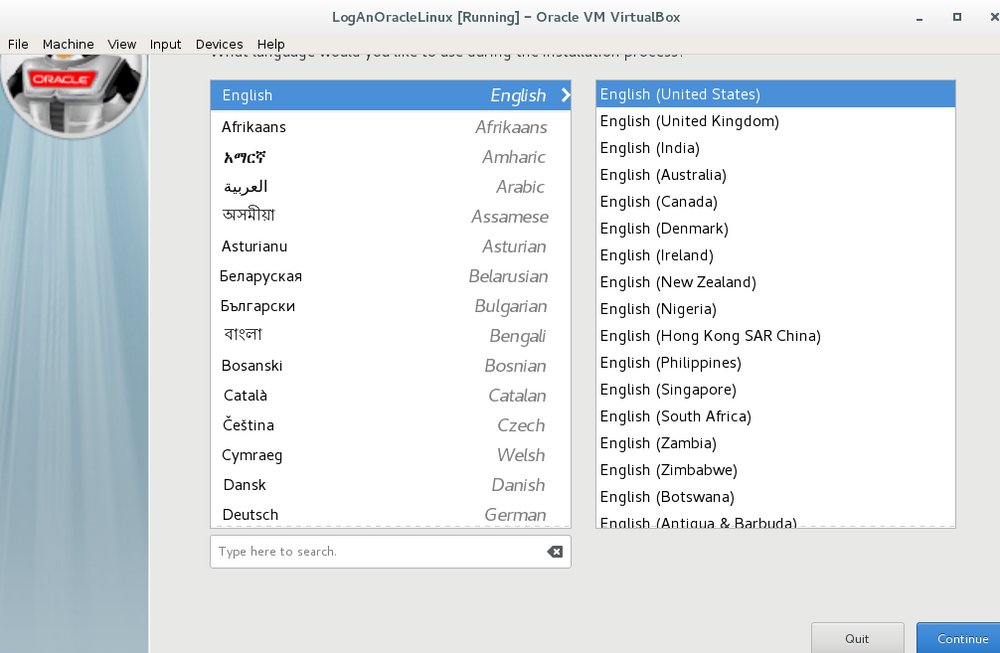Click the arrow beside selected English language
The image size is (1000, 653).
[x=565, y=95]
